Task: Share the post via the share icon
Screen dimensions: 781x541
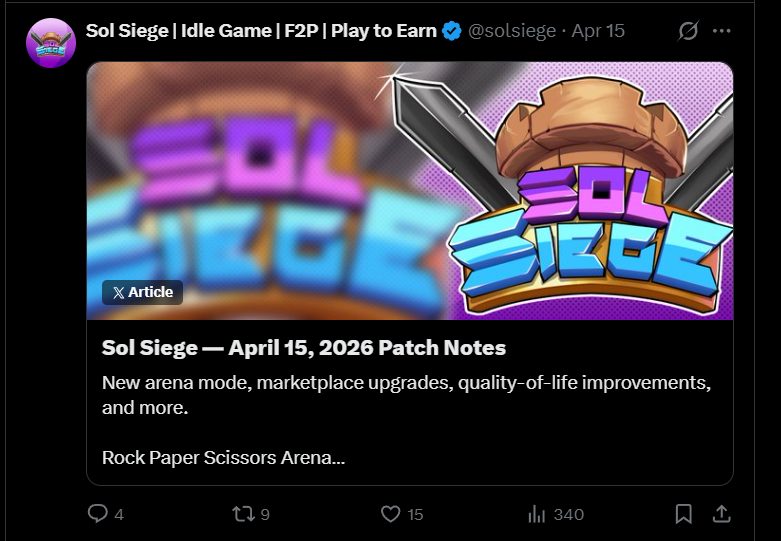Action: 720,514
